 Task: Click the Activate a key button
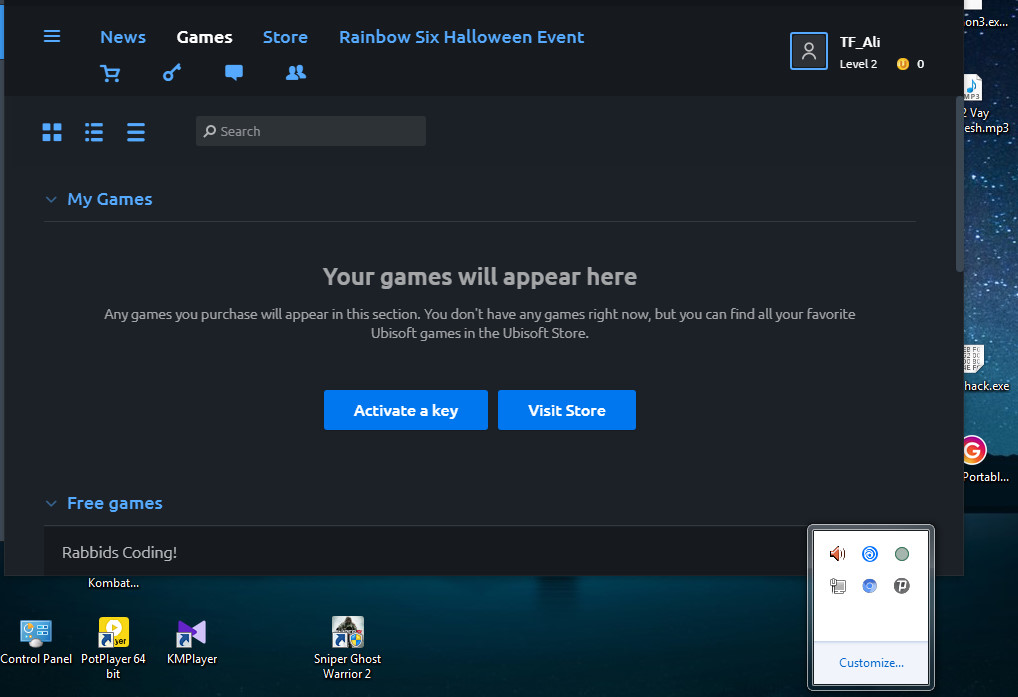tap(405, 410)
